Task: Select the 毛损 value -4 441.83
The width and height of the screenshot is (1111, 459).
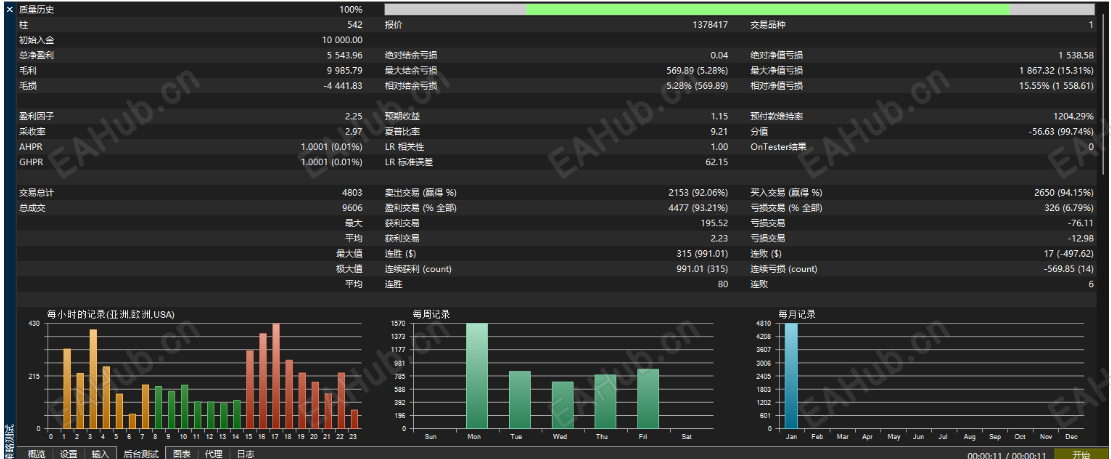Action: (343, 86)
